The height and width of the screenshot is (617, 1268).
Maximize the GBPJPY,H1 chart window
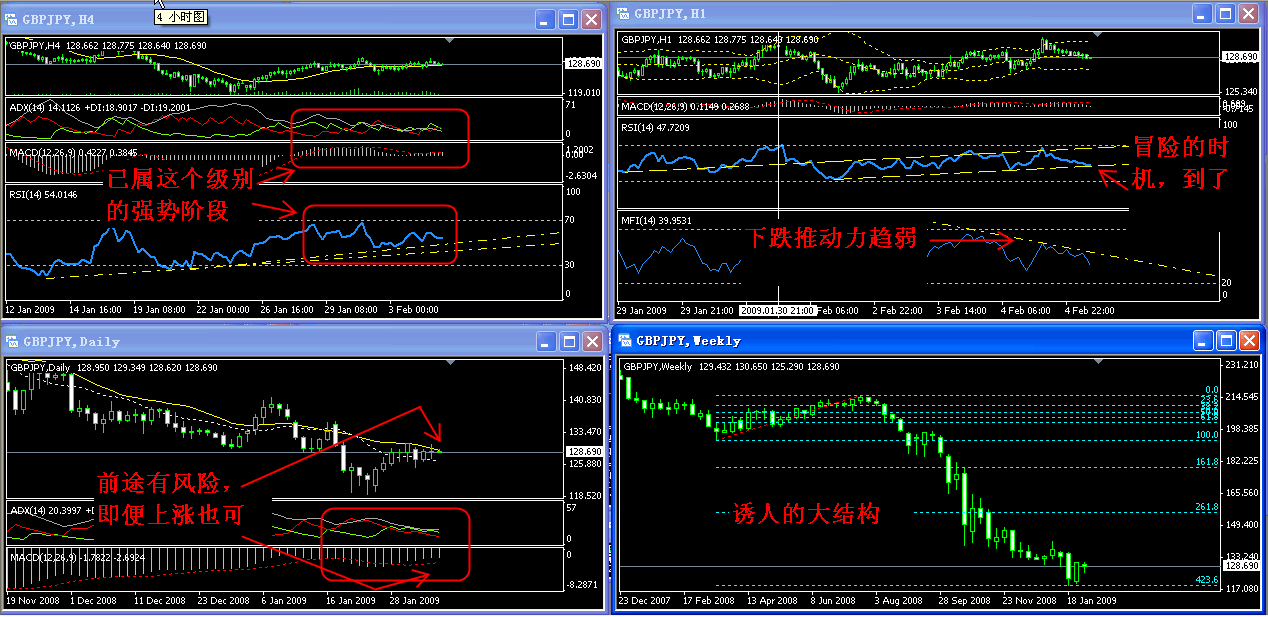[1226, 13]
